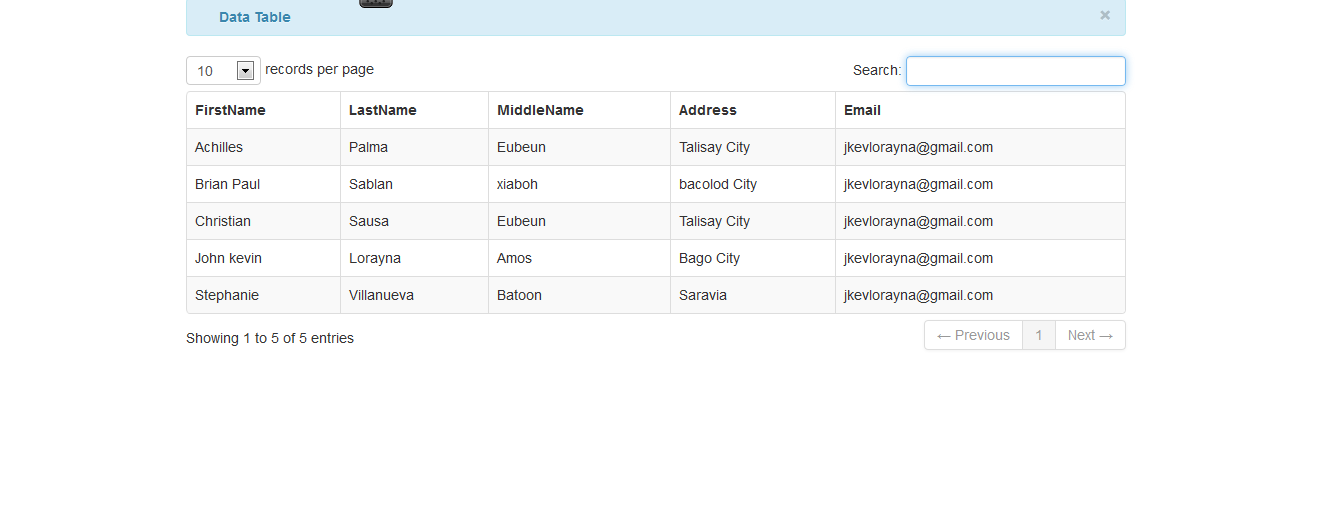The width and height of the screenshot is (1339, 513).
Task: Click the xiaboh middle name cell
Action: (580, 184)
